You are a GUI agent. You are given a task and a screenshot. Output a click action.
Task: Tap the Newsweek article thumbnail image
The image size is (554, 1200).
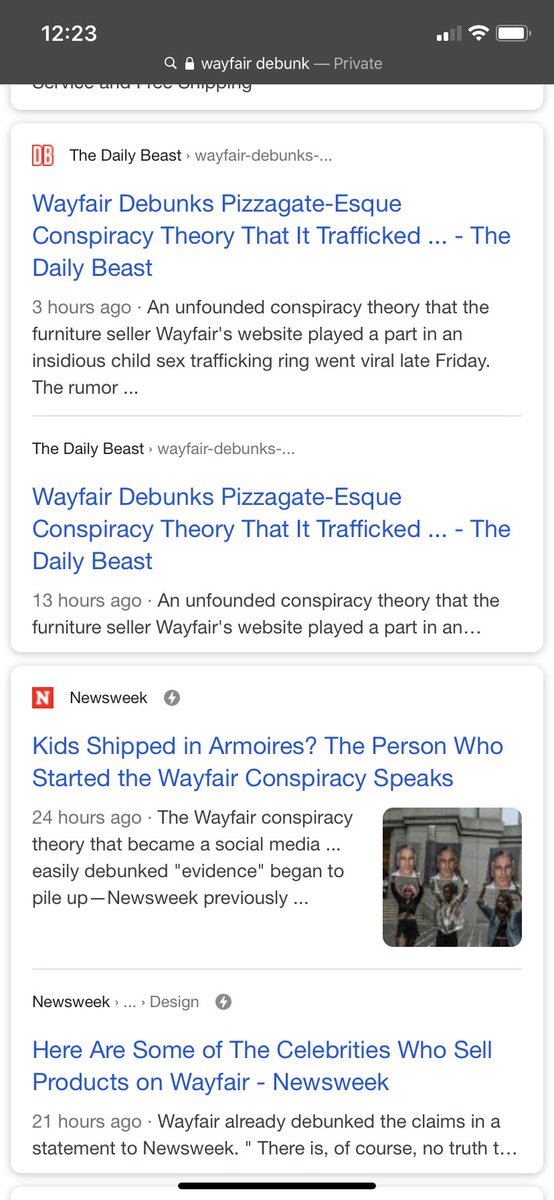coord(452,877)
